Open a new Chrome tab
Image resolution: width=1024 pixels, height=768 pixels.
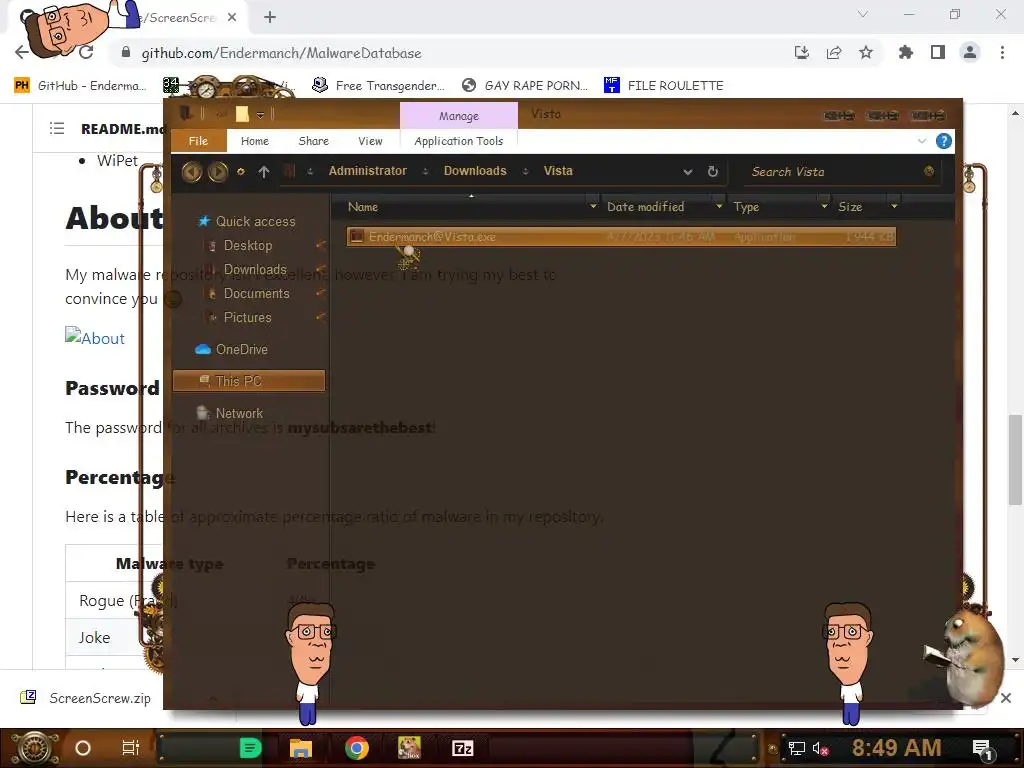(270, 18)
